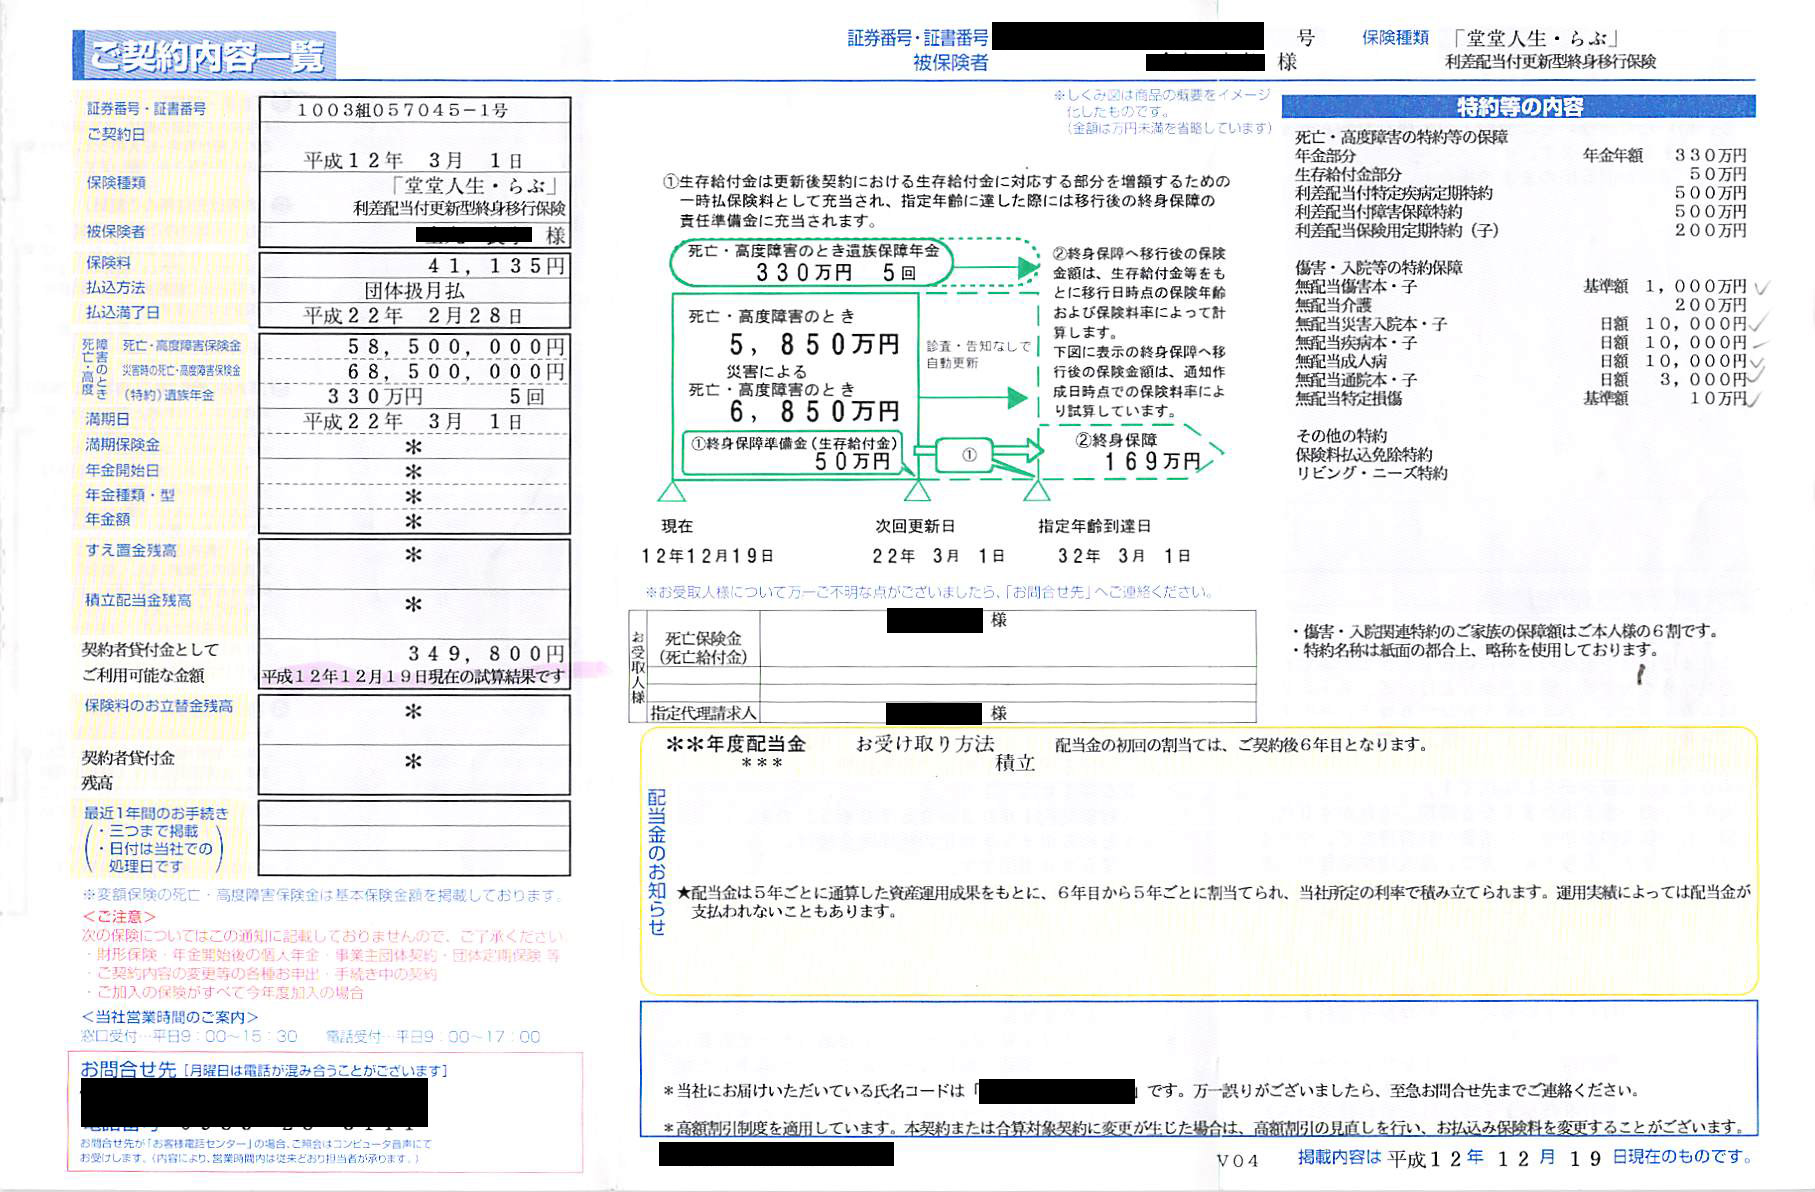Screen dimensions: 1815x1192
Task: Click the <当社営業時間のご案内> heading
Action: pos(170,1017)
